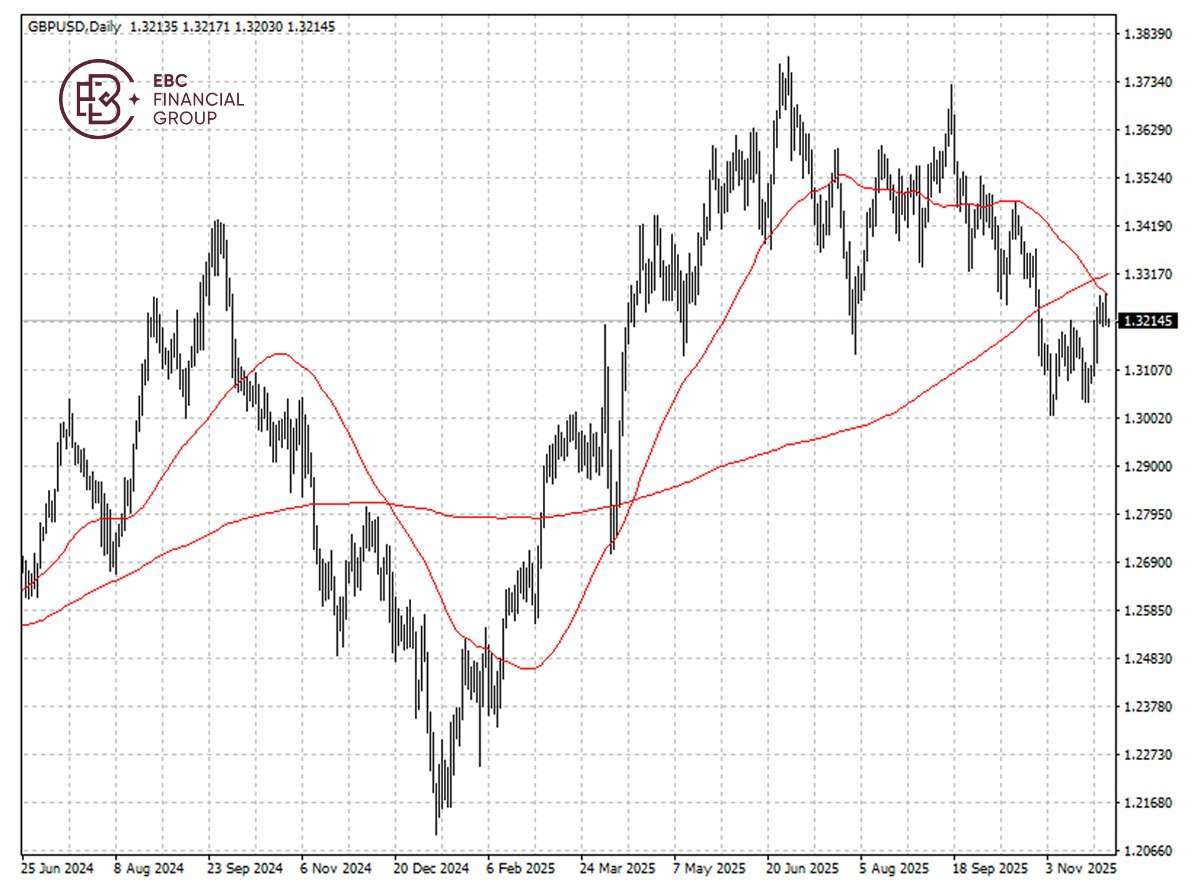Viewport: 1200px width, 896px height.
Task: Click the 24 Mar 2025 date label
Action: pyautogui.click(x=616, y=869)
